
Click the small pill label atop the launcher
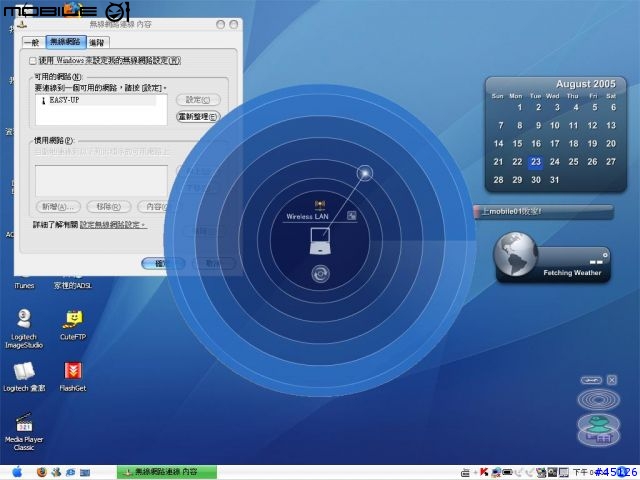coord(591,380)
